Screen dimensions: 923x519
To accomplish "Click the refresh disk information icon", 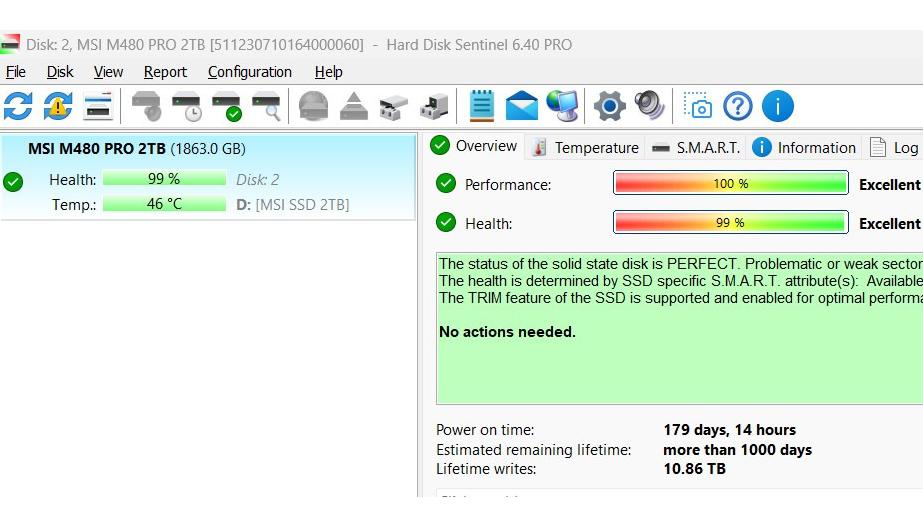I will (x=18, y=107).
